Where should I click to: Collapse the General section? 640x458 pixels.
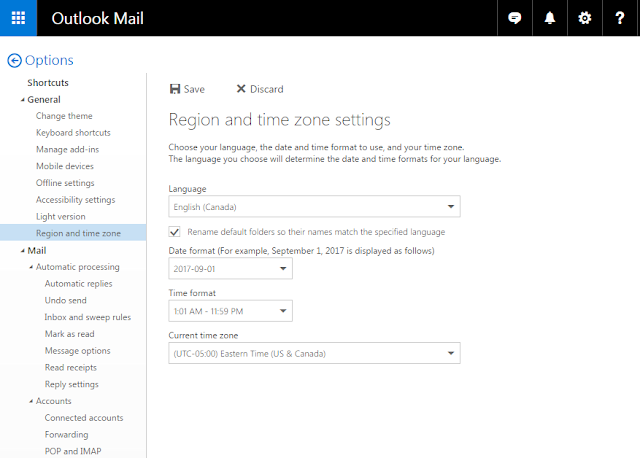[x=23, y=100]
